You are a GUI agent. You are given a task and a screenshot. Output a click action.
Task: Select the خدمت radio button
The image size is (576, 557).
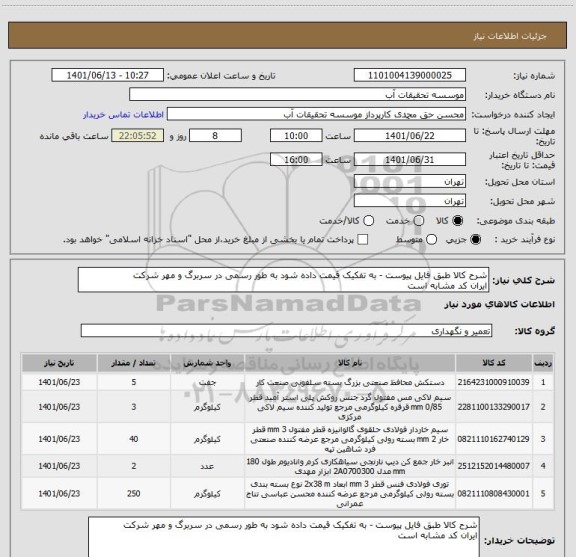click(419, 221)
